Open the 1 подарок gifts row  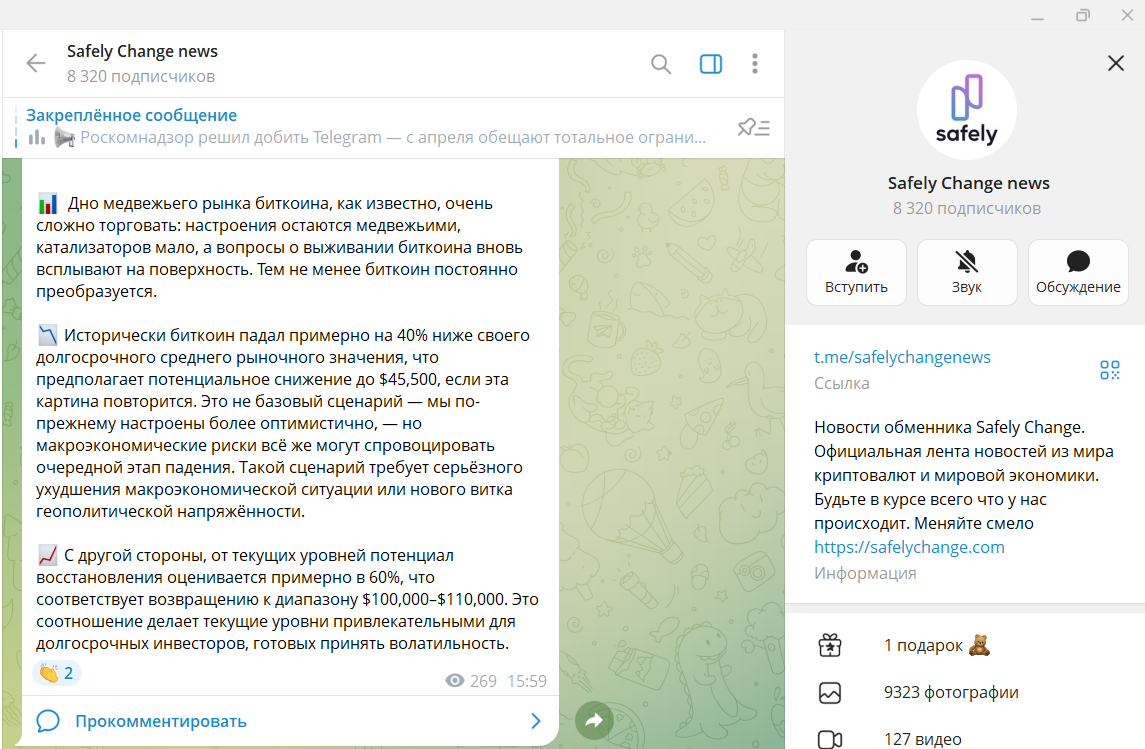tap(965, 645)
